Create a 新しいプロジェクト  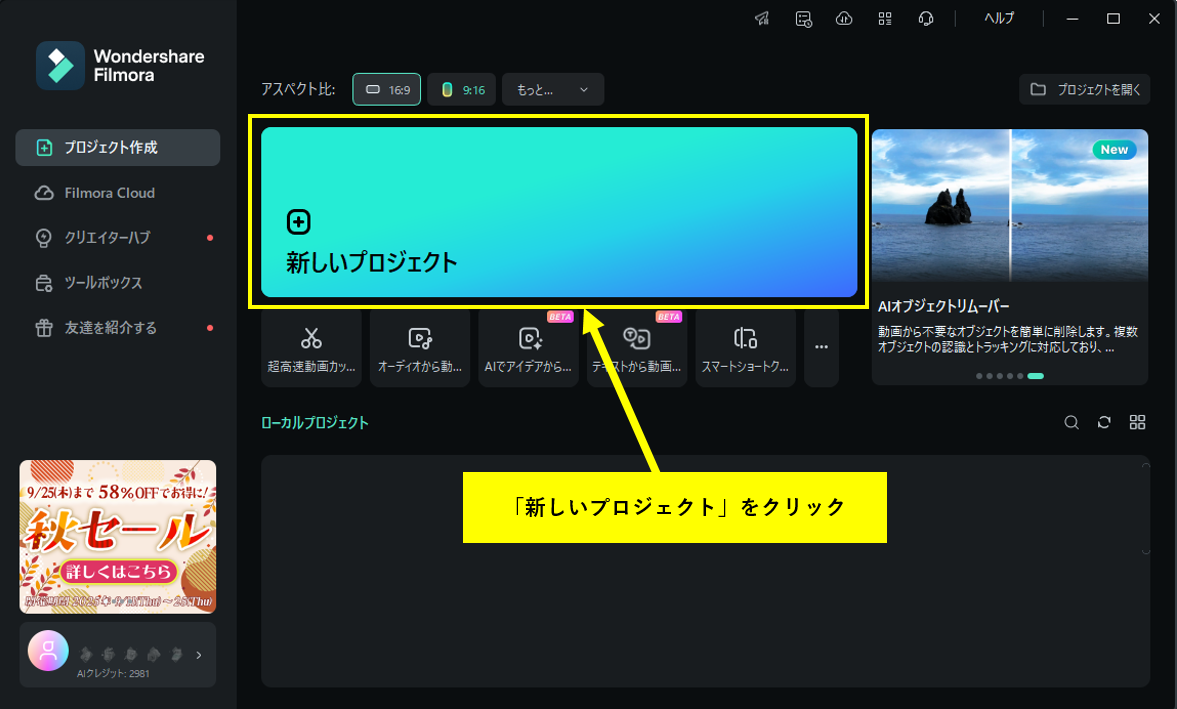point(559,211)
